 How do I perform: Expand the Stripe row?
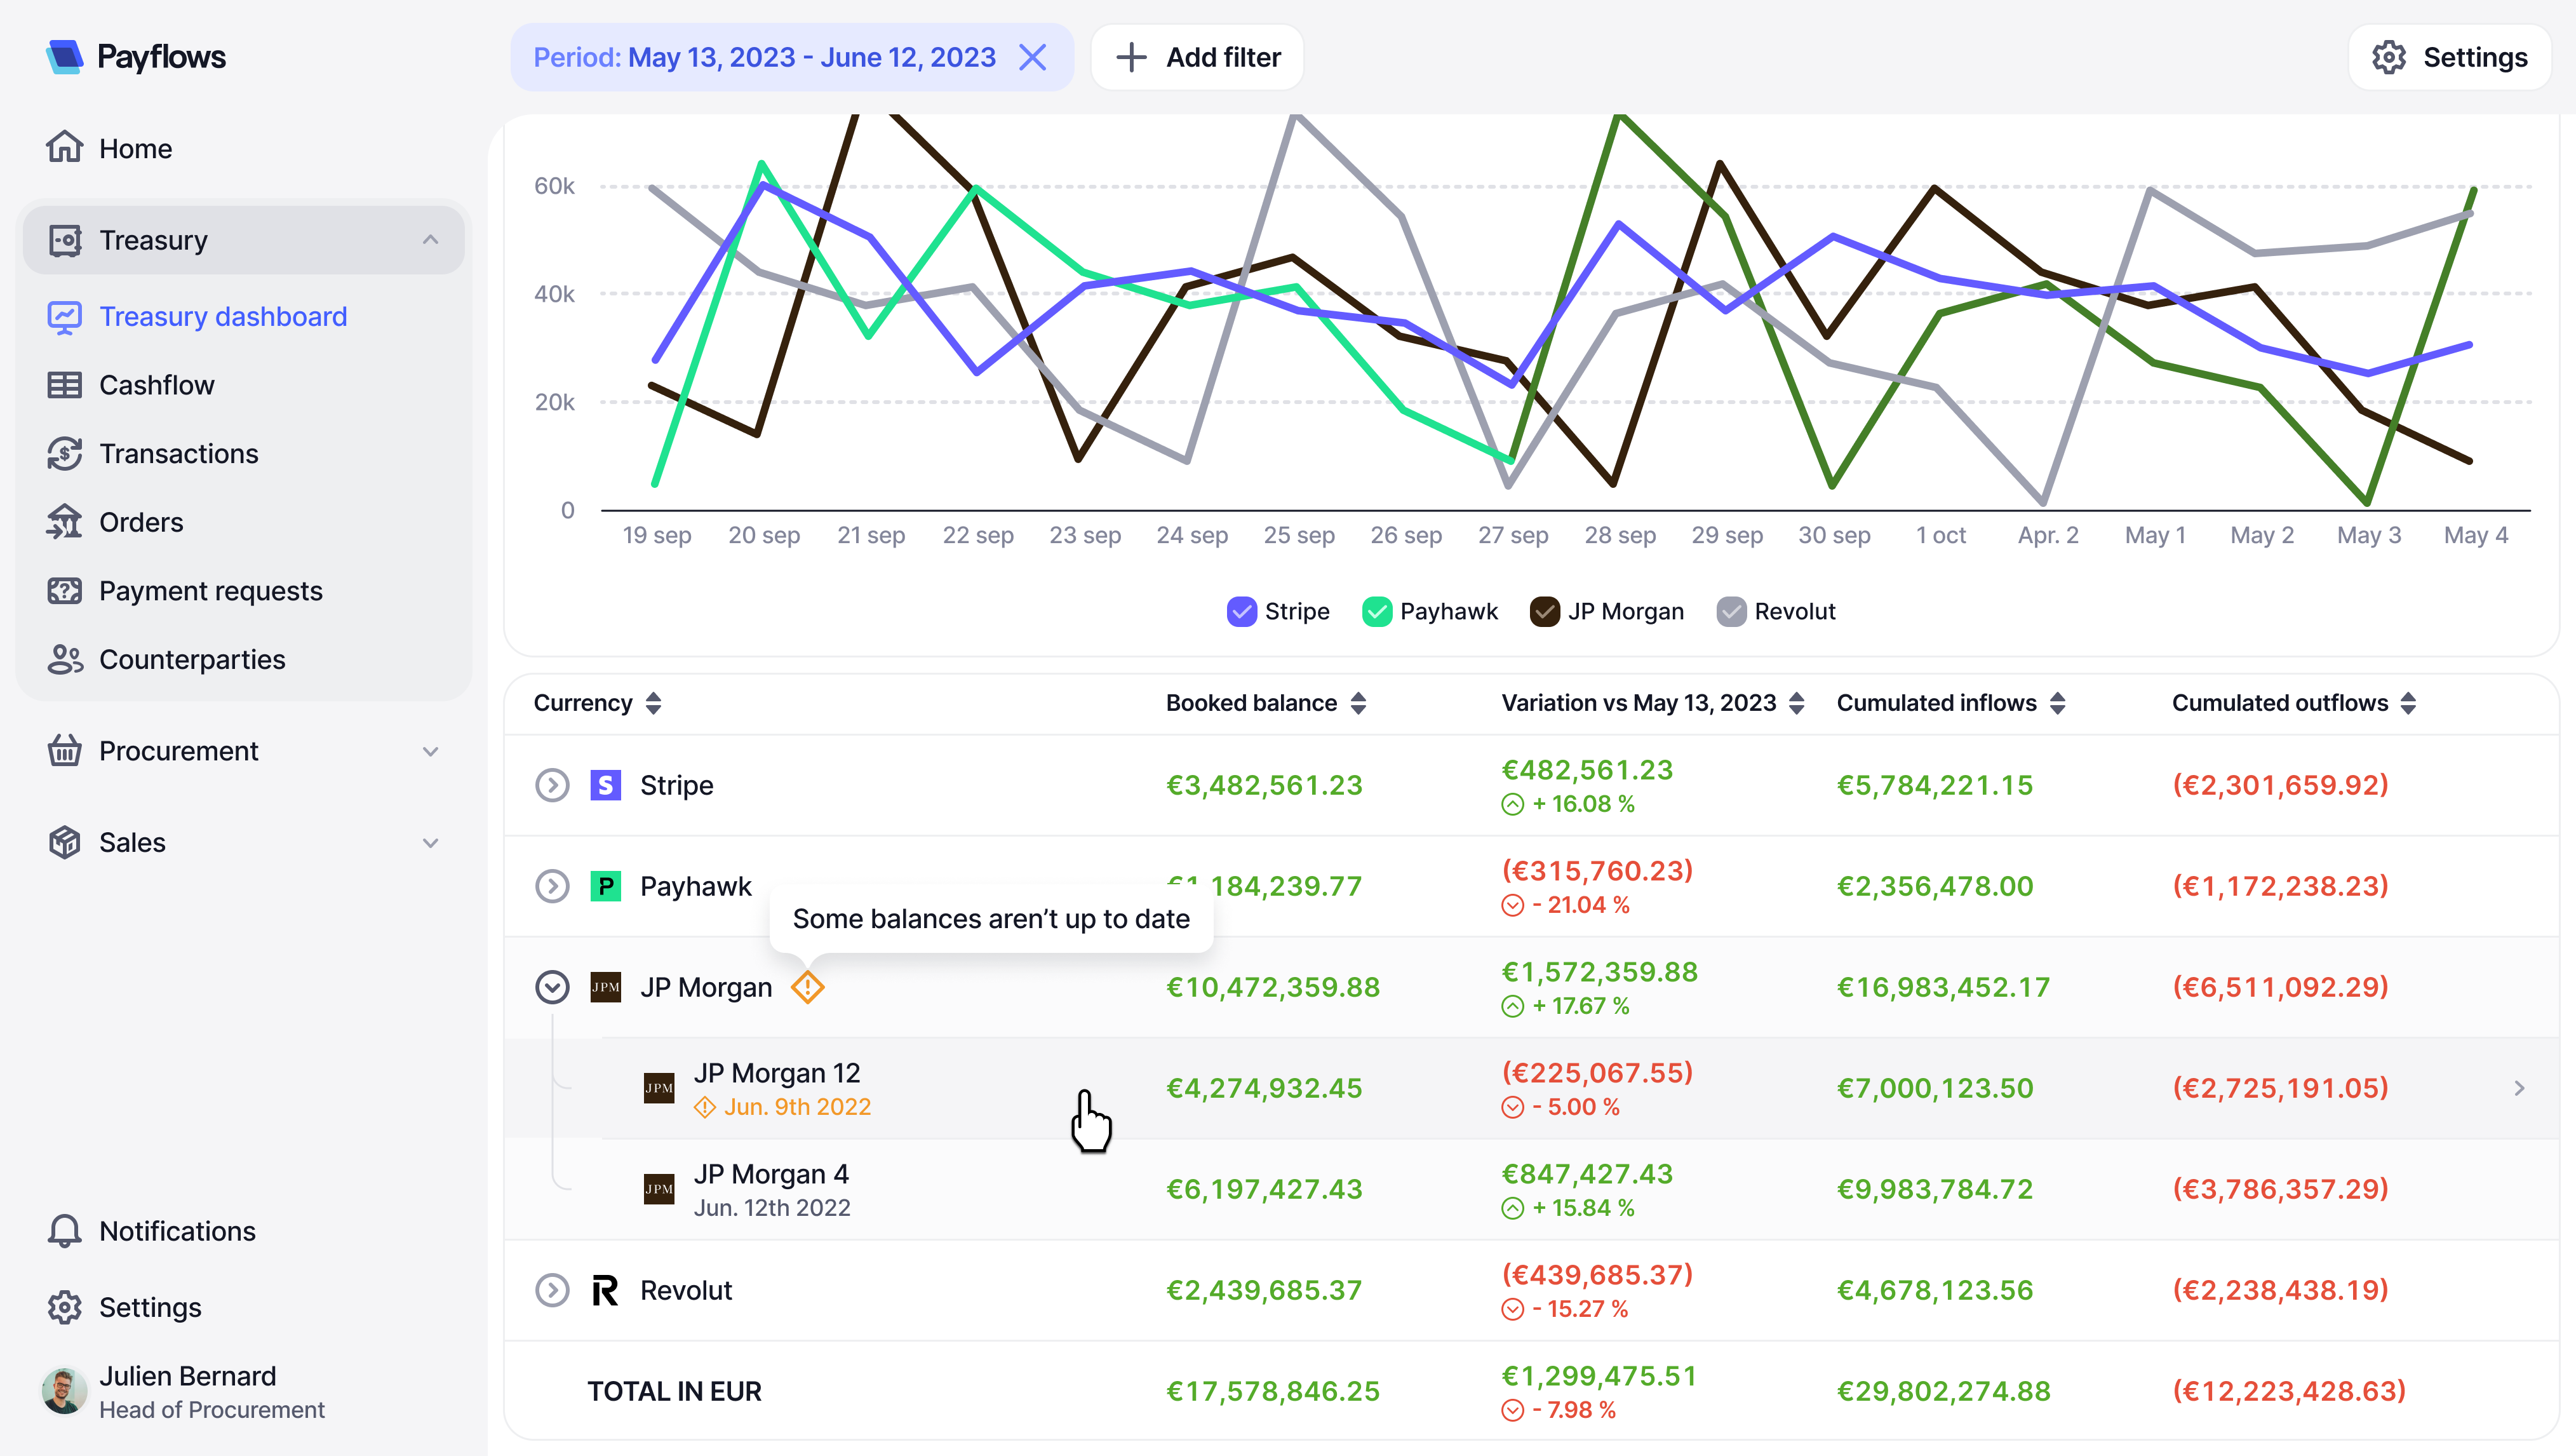[552, 785]
